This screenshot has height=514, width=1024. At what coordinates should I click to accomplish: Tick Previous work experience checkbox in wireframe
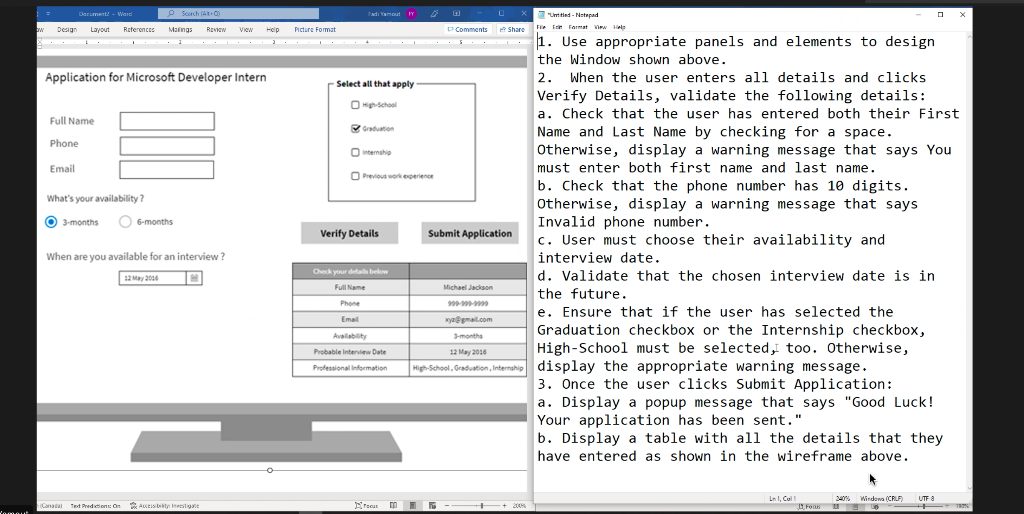[355, 176]
